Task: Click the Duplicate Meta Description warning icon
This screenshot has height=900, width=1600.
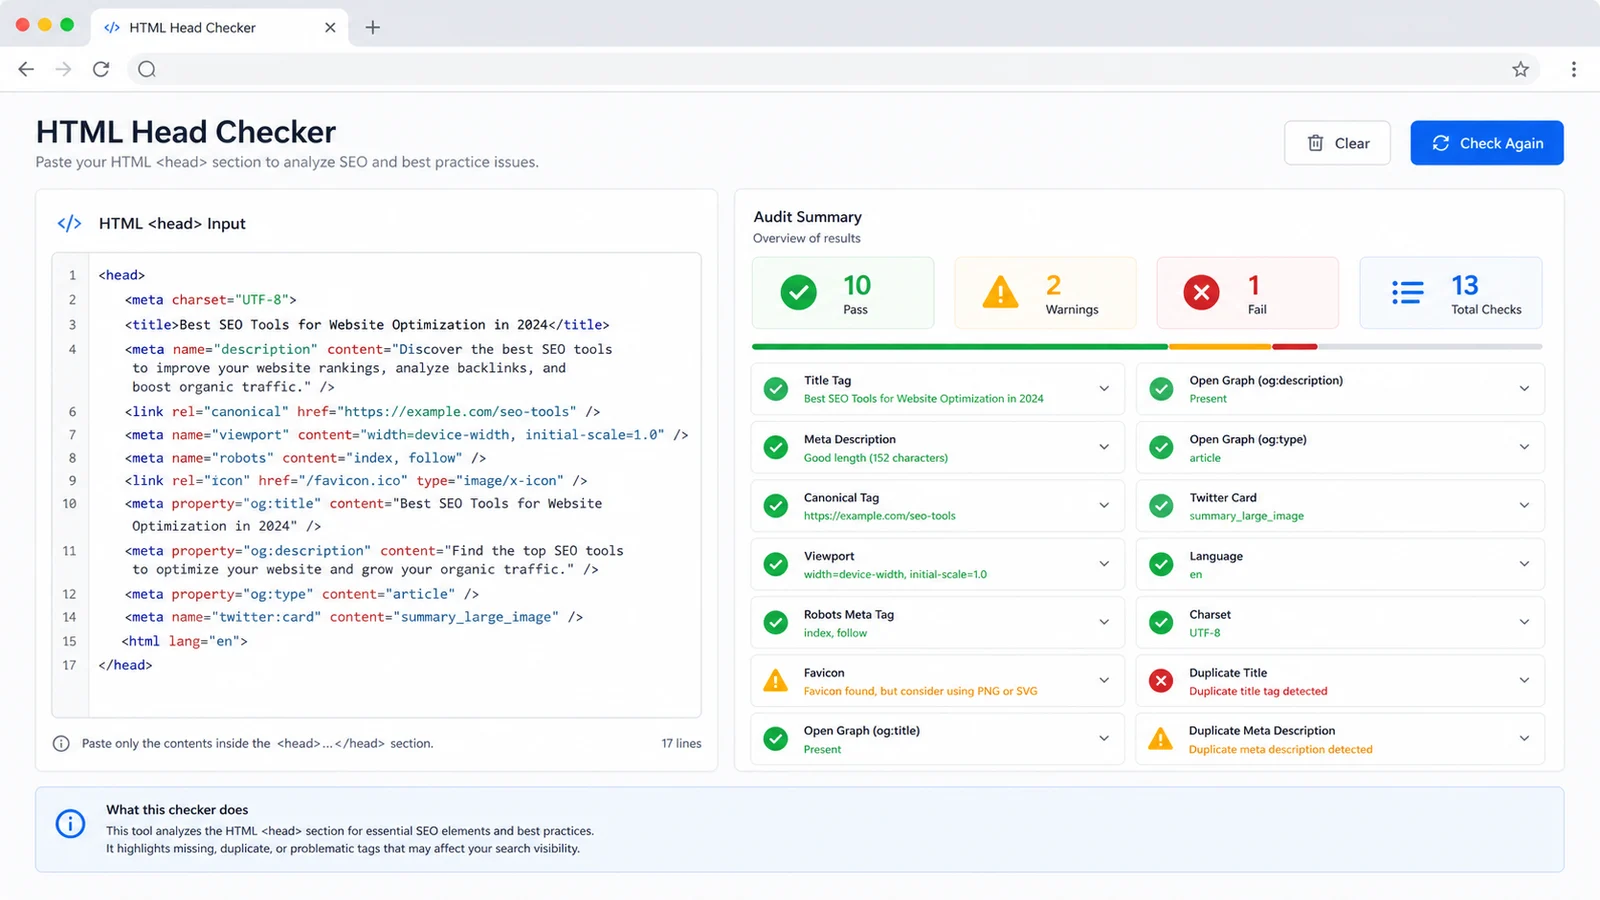Action: point(1161,739)
